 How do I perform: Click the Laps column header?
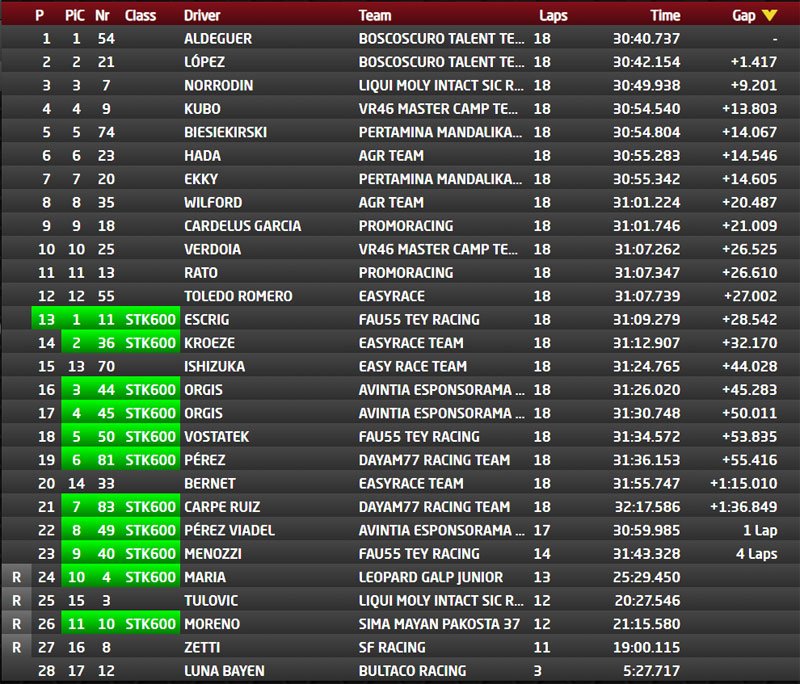point(552,16)
